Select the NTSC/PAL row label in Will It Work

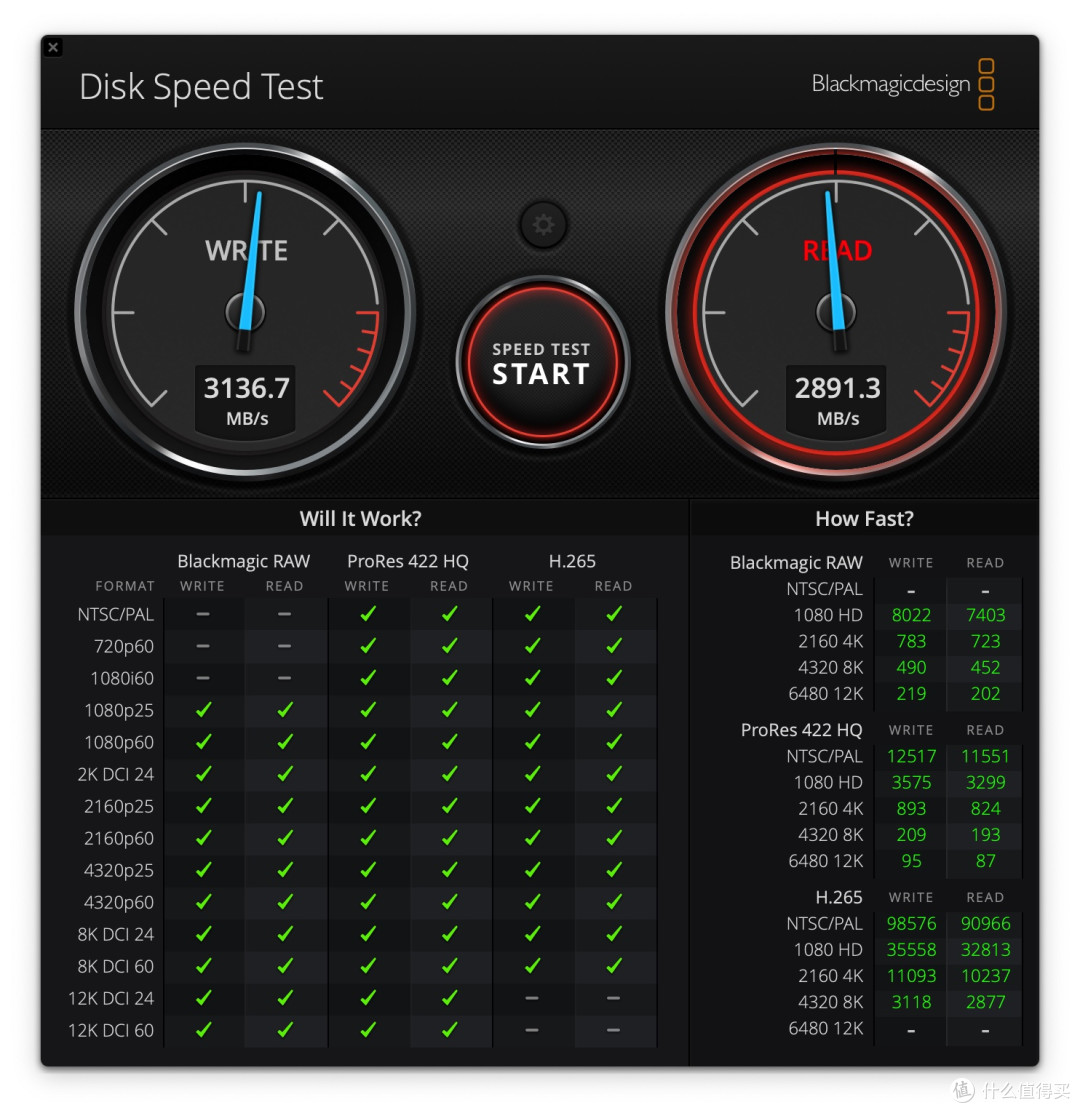pos(116,615)
